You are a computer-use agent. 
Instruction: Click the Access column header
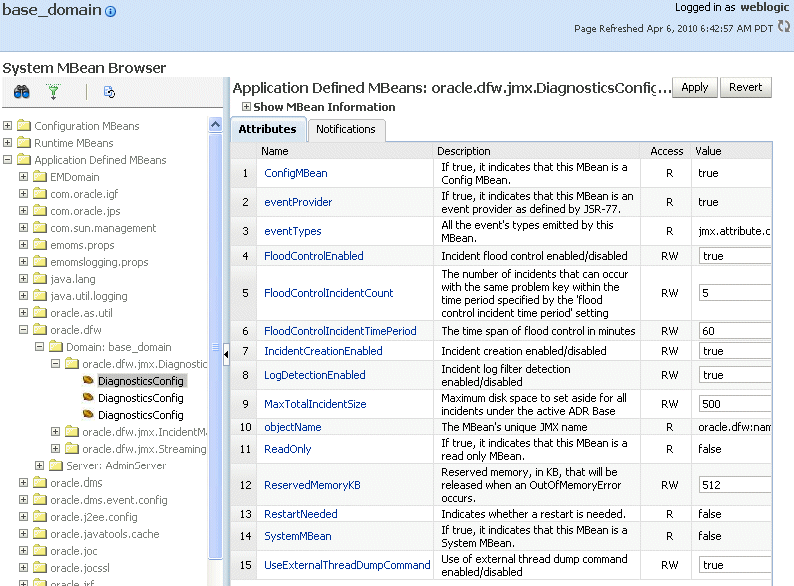pos(666,151)
